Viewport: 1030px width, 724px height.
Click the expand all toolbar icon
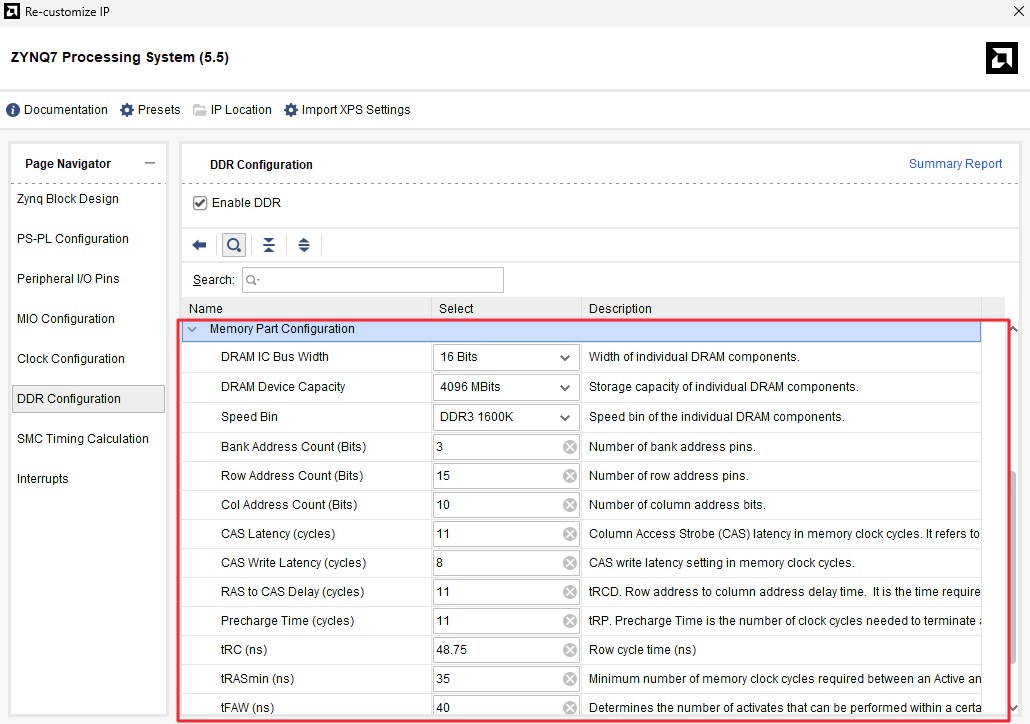(303, 245)
